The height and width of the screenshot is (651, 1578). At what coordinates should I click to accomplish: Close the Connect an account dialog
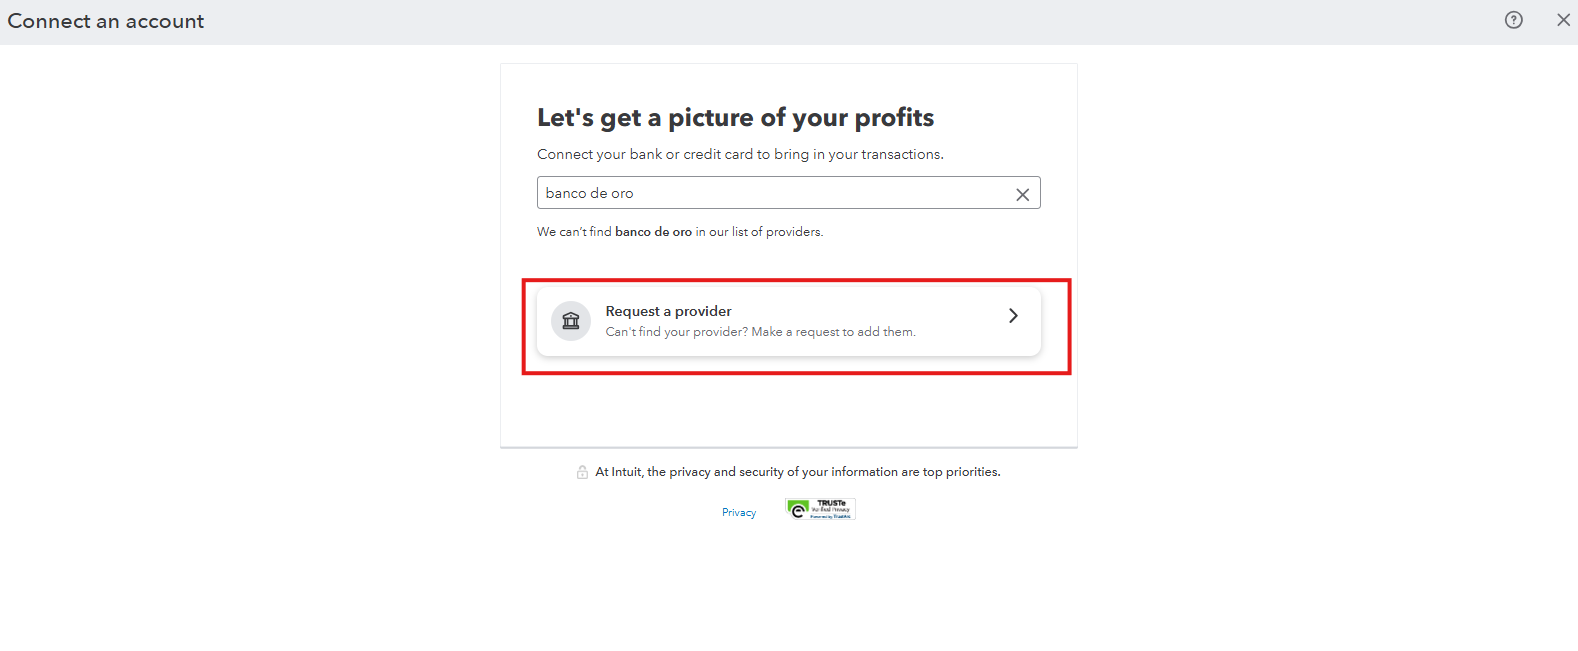pyautogui.click(x=1563, y=20)
